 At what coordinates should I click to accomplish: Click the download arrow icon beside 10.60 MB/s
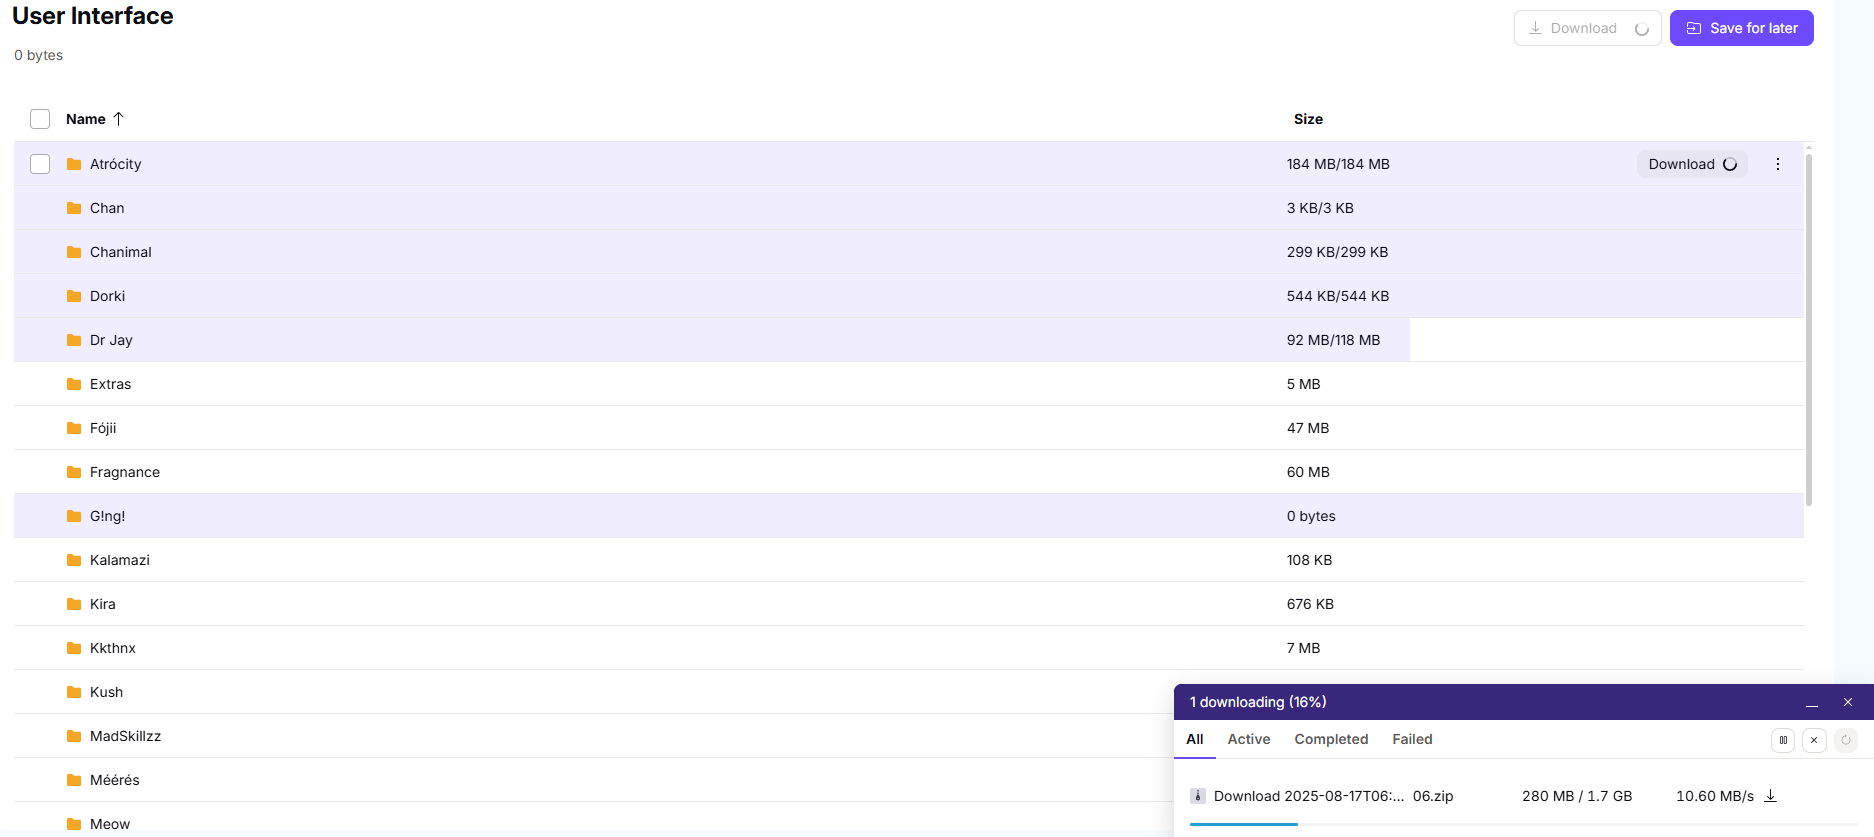(x=1770, y=796)
